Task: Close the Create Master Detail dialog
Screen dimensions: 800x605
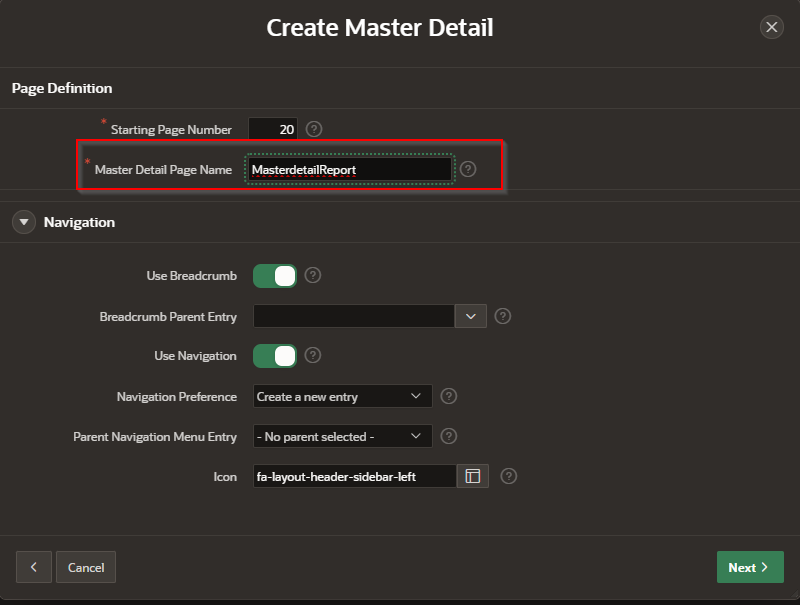Action: pos(771,27)
